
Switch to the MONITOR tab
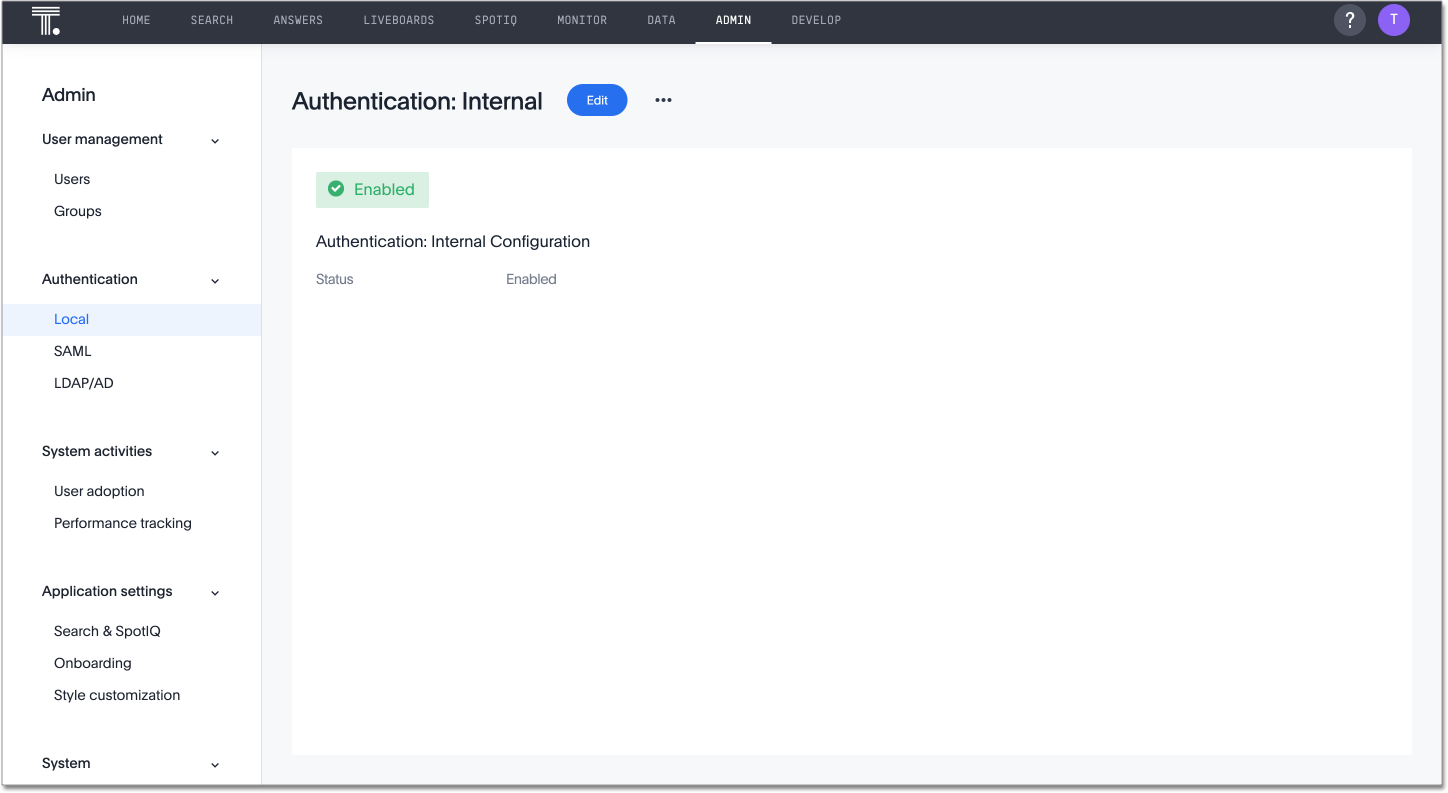click(582, 20)
